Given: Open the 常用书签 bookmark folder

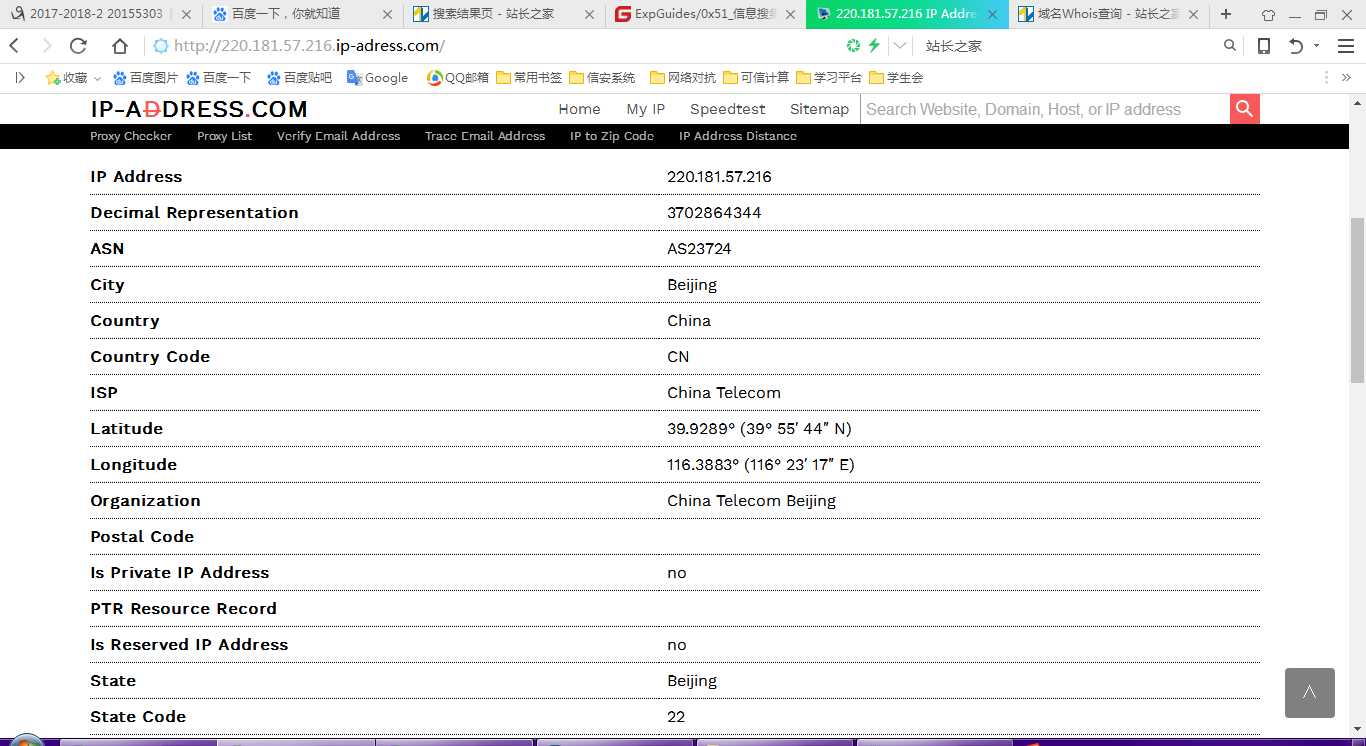Looking at the screenshot, I should 530,77.
